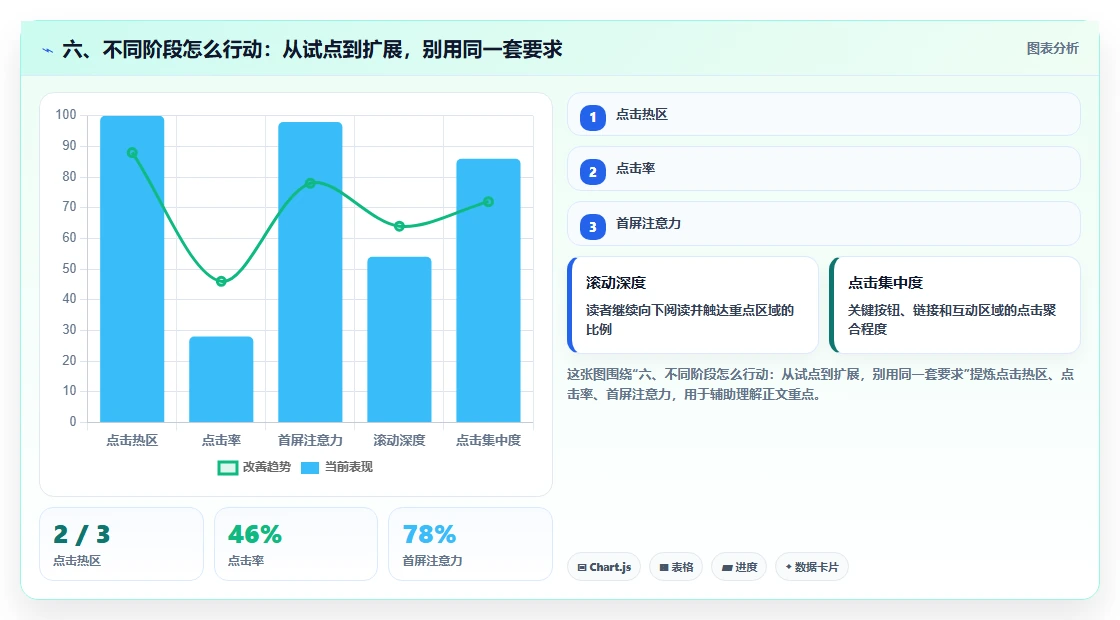Select the 数据卡片 tag
Viewport: 1120px width, 620px height.
pos(811,567)
